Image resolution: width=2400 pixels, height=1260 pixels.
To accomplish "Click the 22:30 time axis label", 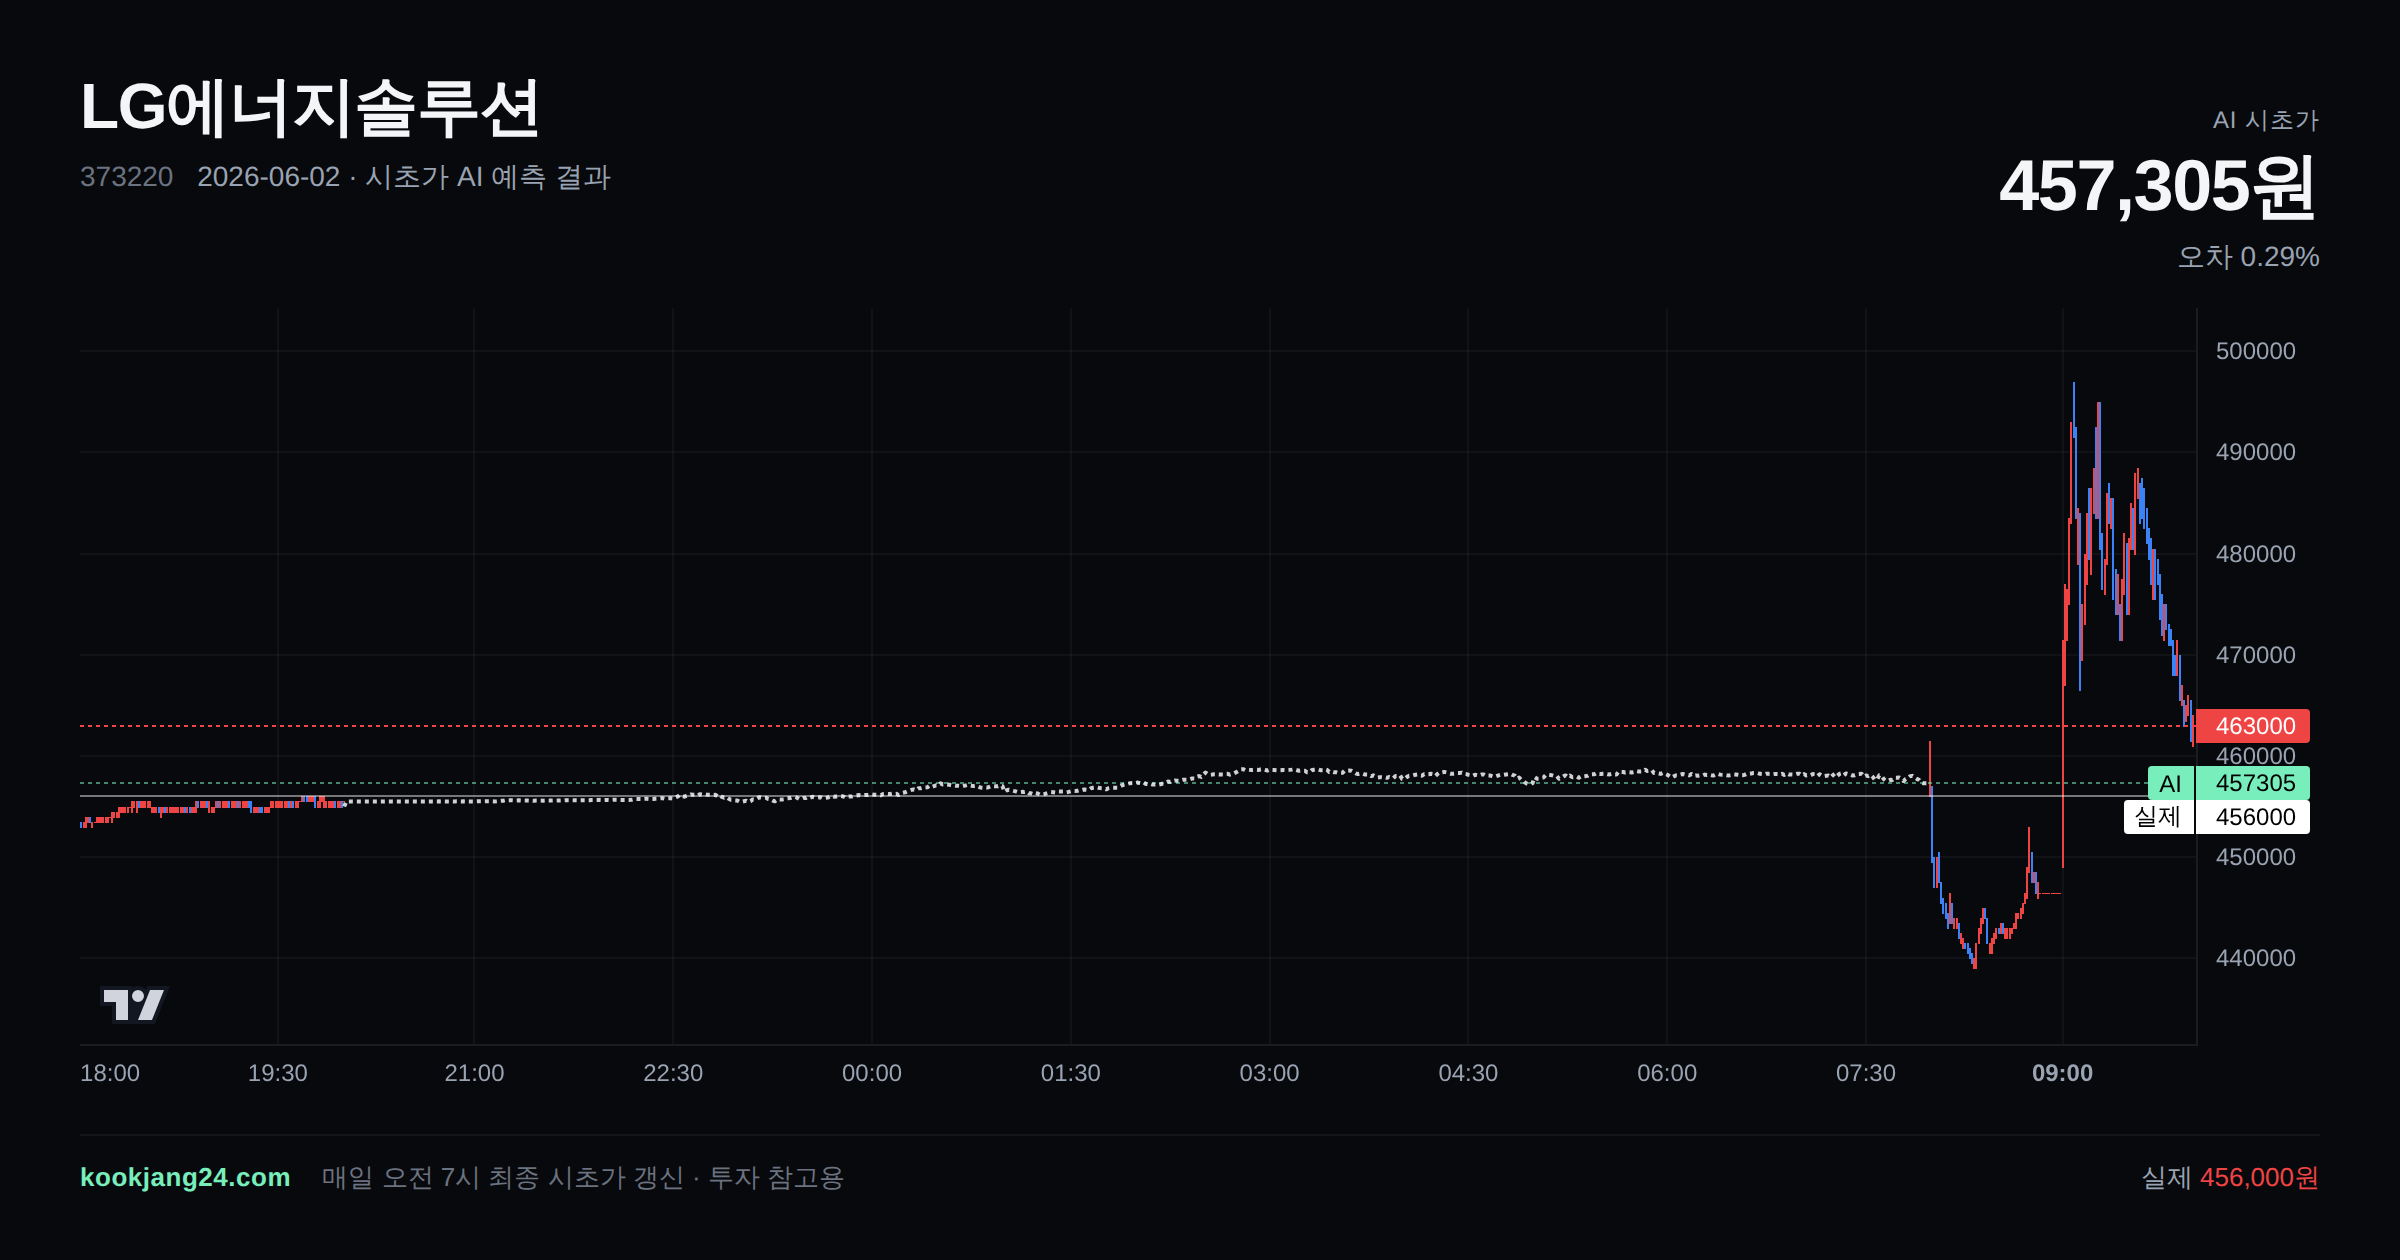I will [x=673, y=1073].
